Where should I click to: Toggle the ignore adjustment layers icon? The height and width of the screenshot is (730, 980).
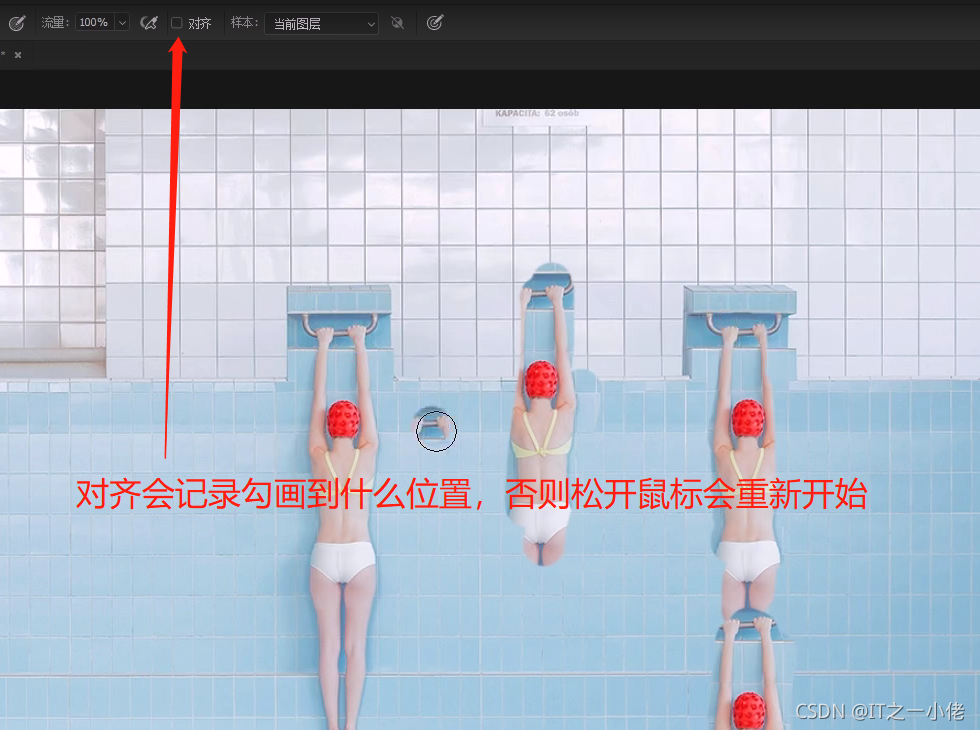[x=398, y=23]
